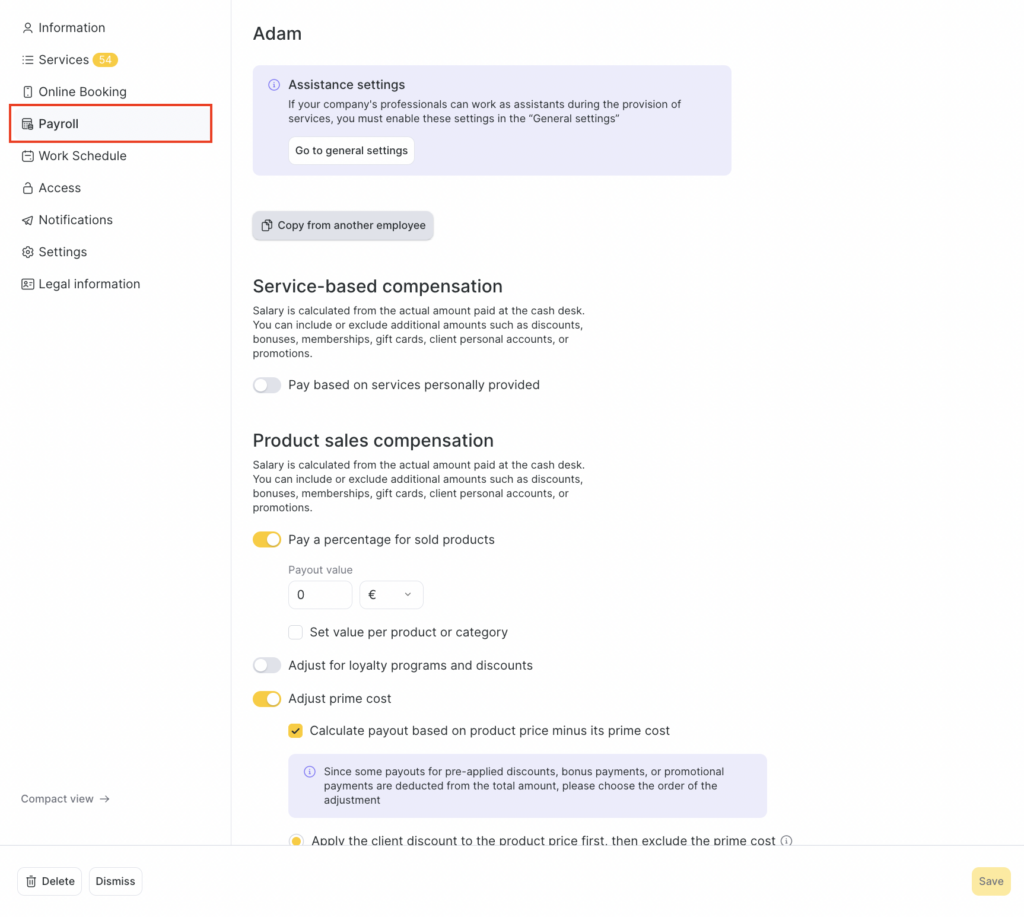Turn off Pay a percentage for sold products
The image size is (1024, 917).
click(267, 540)
